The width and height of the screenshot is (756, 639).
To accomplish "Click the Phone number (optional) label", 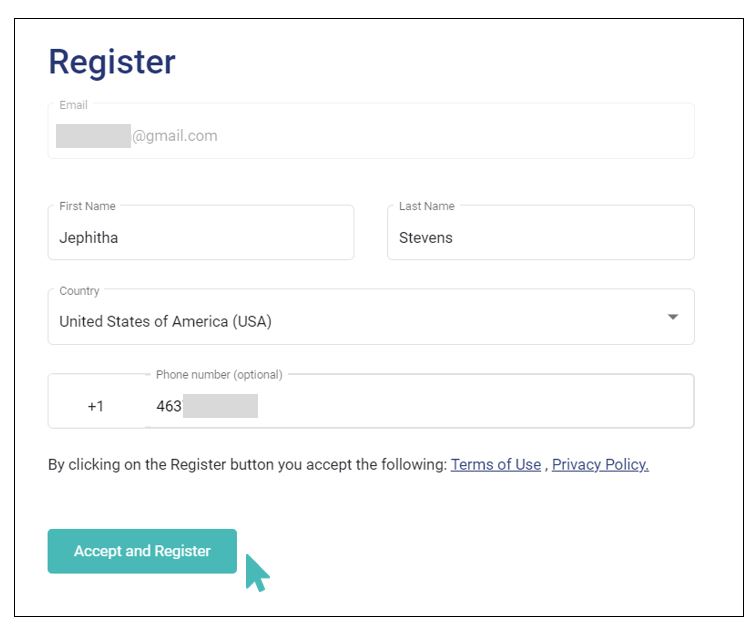I will pos(219,375).
